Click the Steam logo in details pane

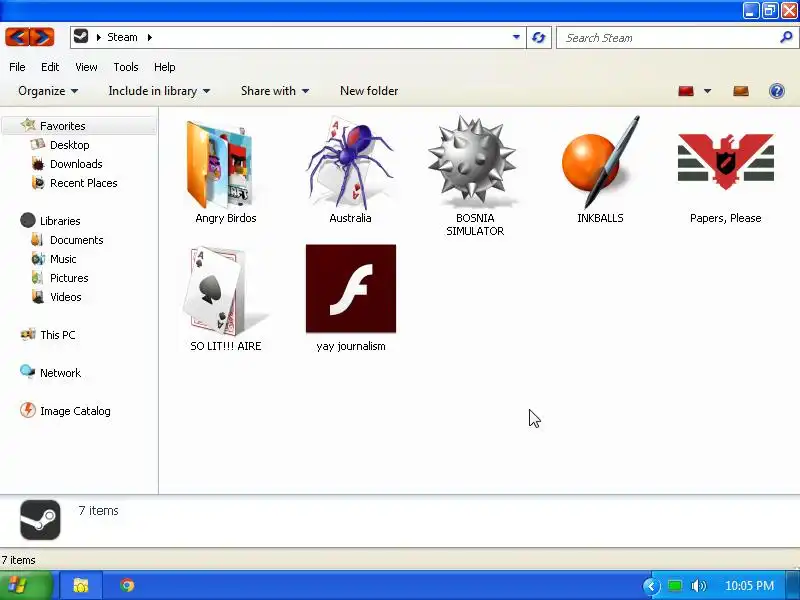40,520
